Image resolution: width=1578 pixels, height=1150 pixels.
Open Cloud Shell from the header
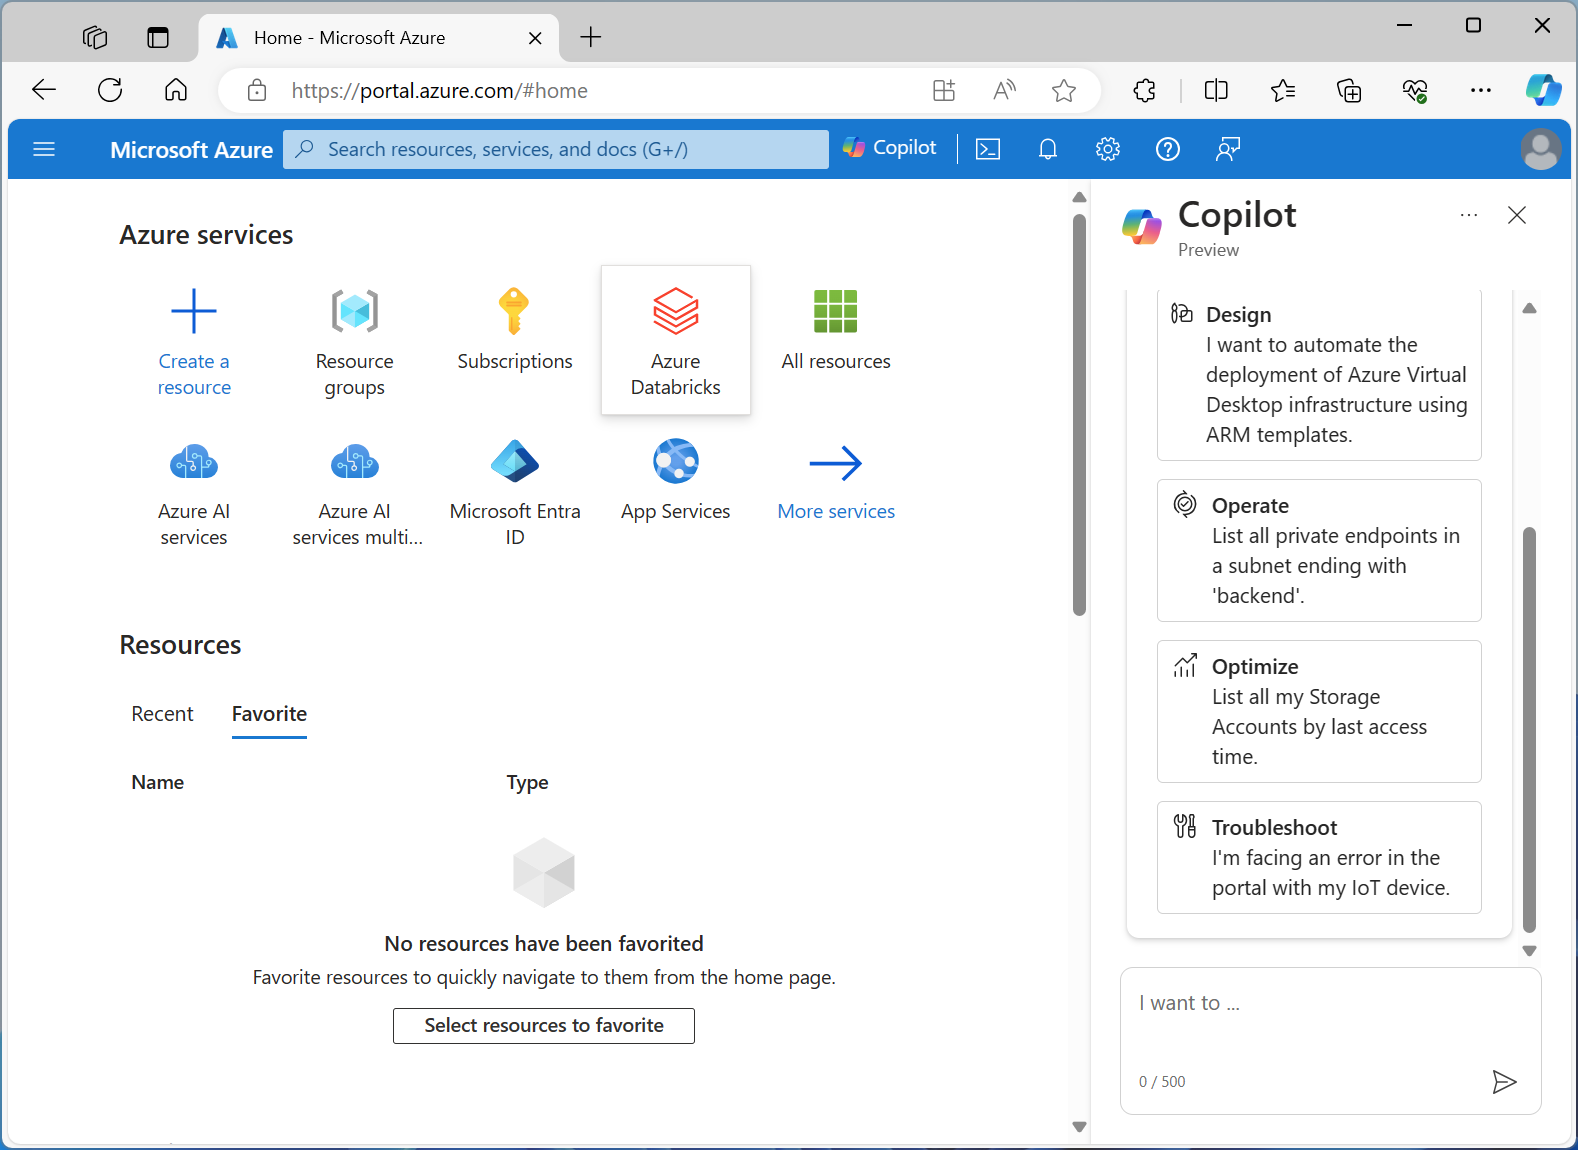pyautogui.click(x=988, y=149)
